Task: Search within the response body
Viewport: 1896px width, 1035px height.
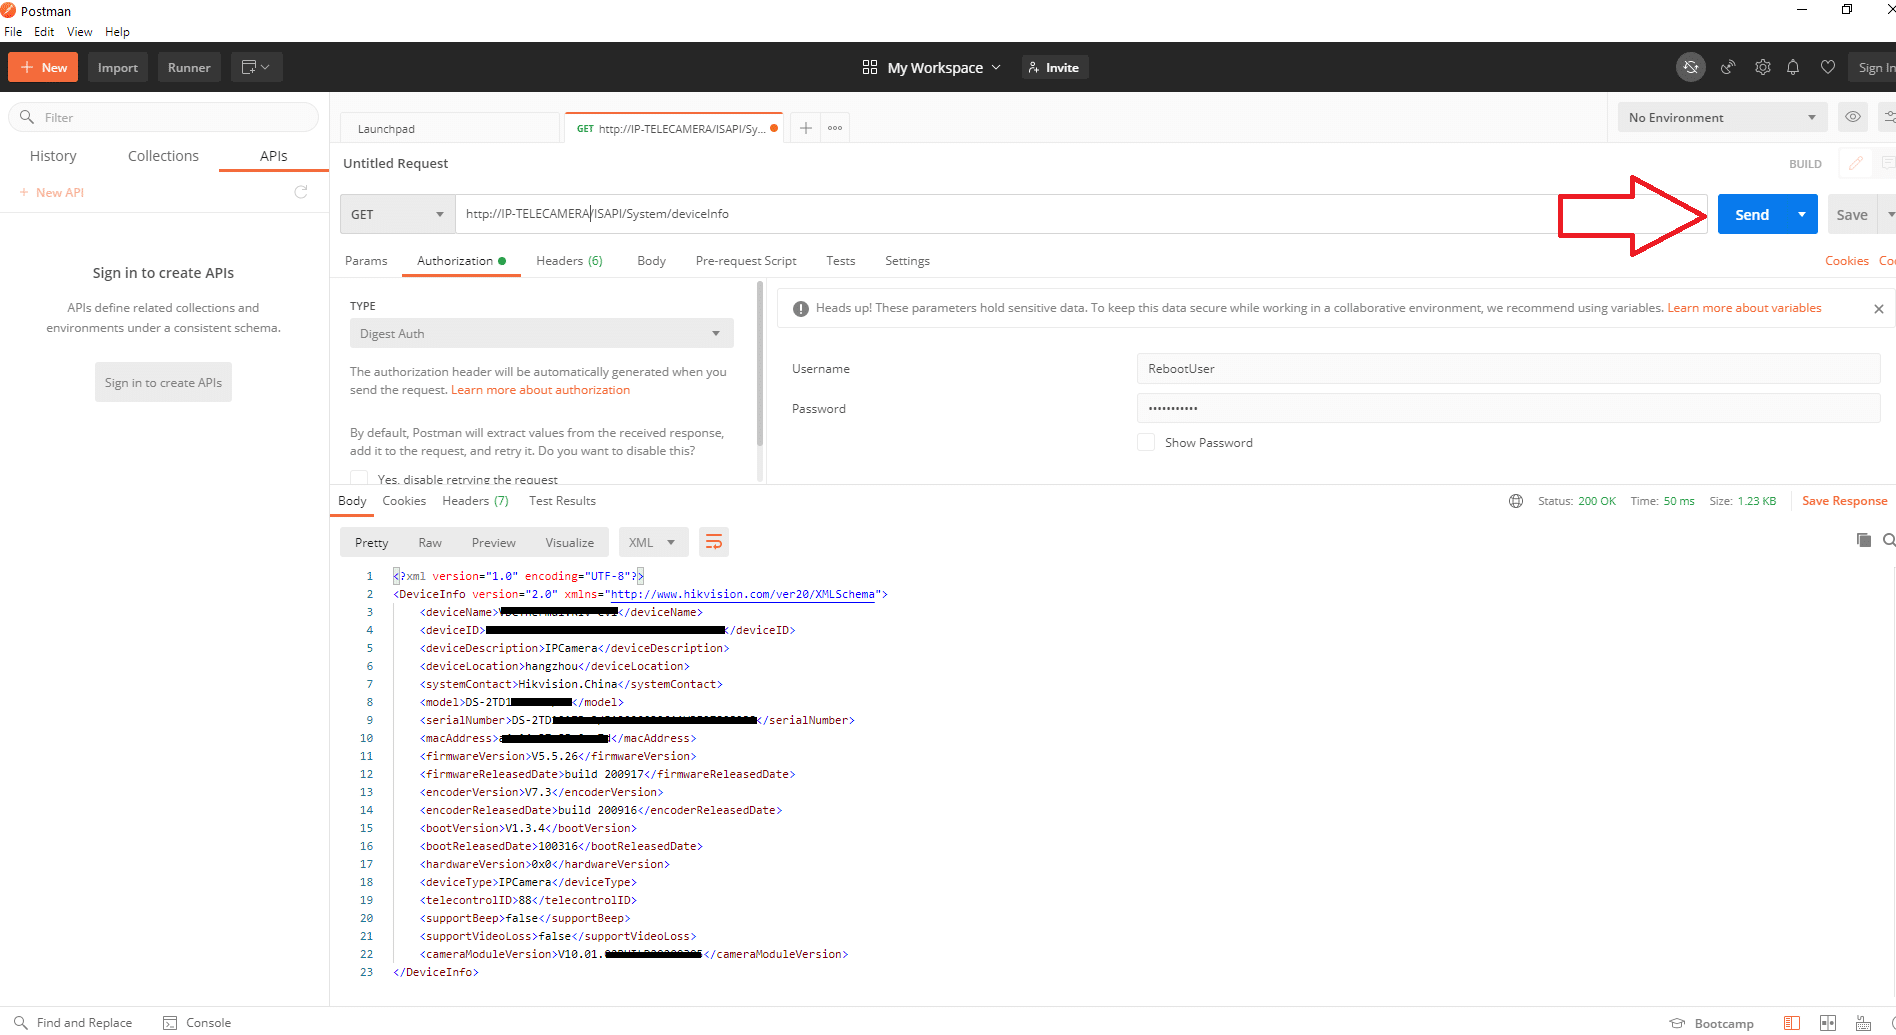Action: (1889, 540)
